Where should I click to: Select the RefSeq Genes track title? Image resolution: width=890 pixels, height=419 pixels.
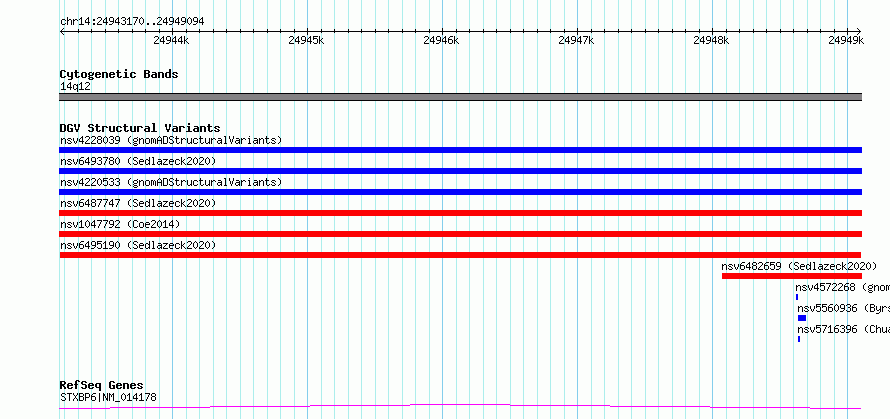[x=102, y=386]
